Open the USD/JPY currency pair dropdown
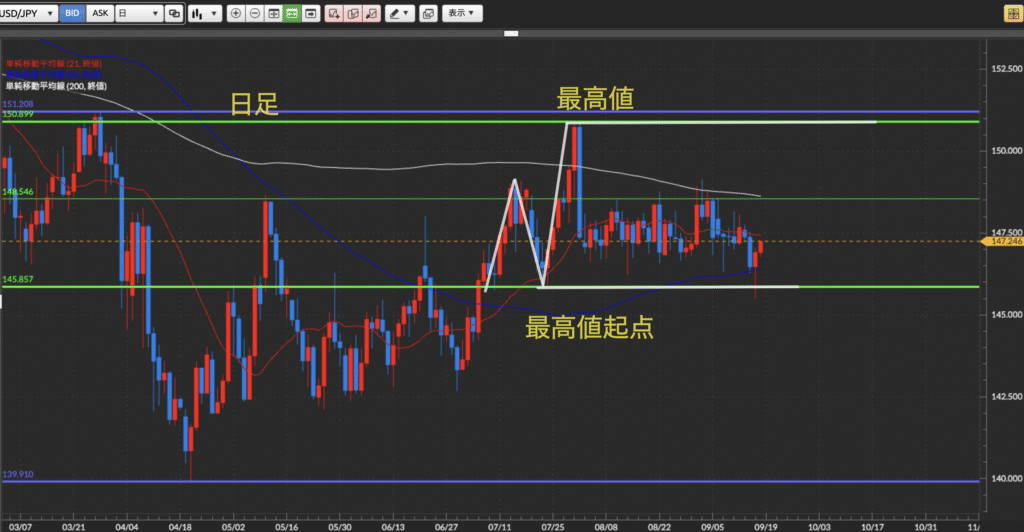Viewport: 1024px width, 532px height. tap(27, 13)
